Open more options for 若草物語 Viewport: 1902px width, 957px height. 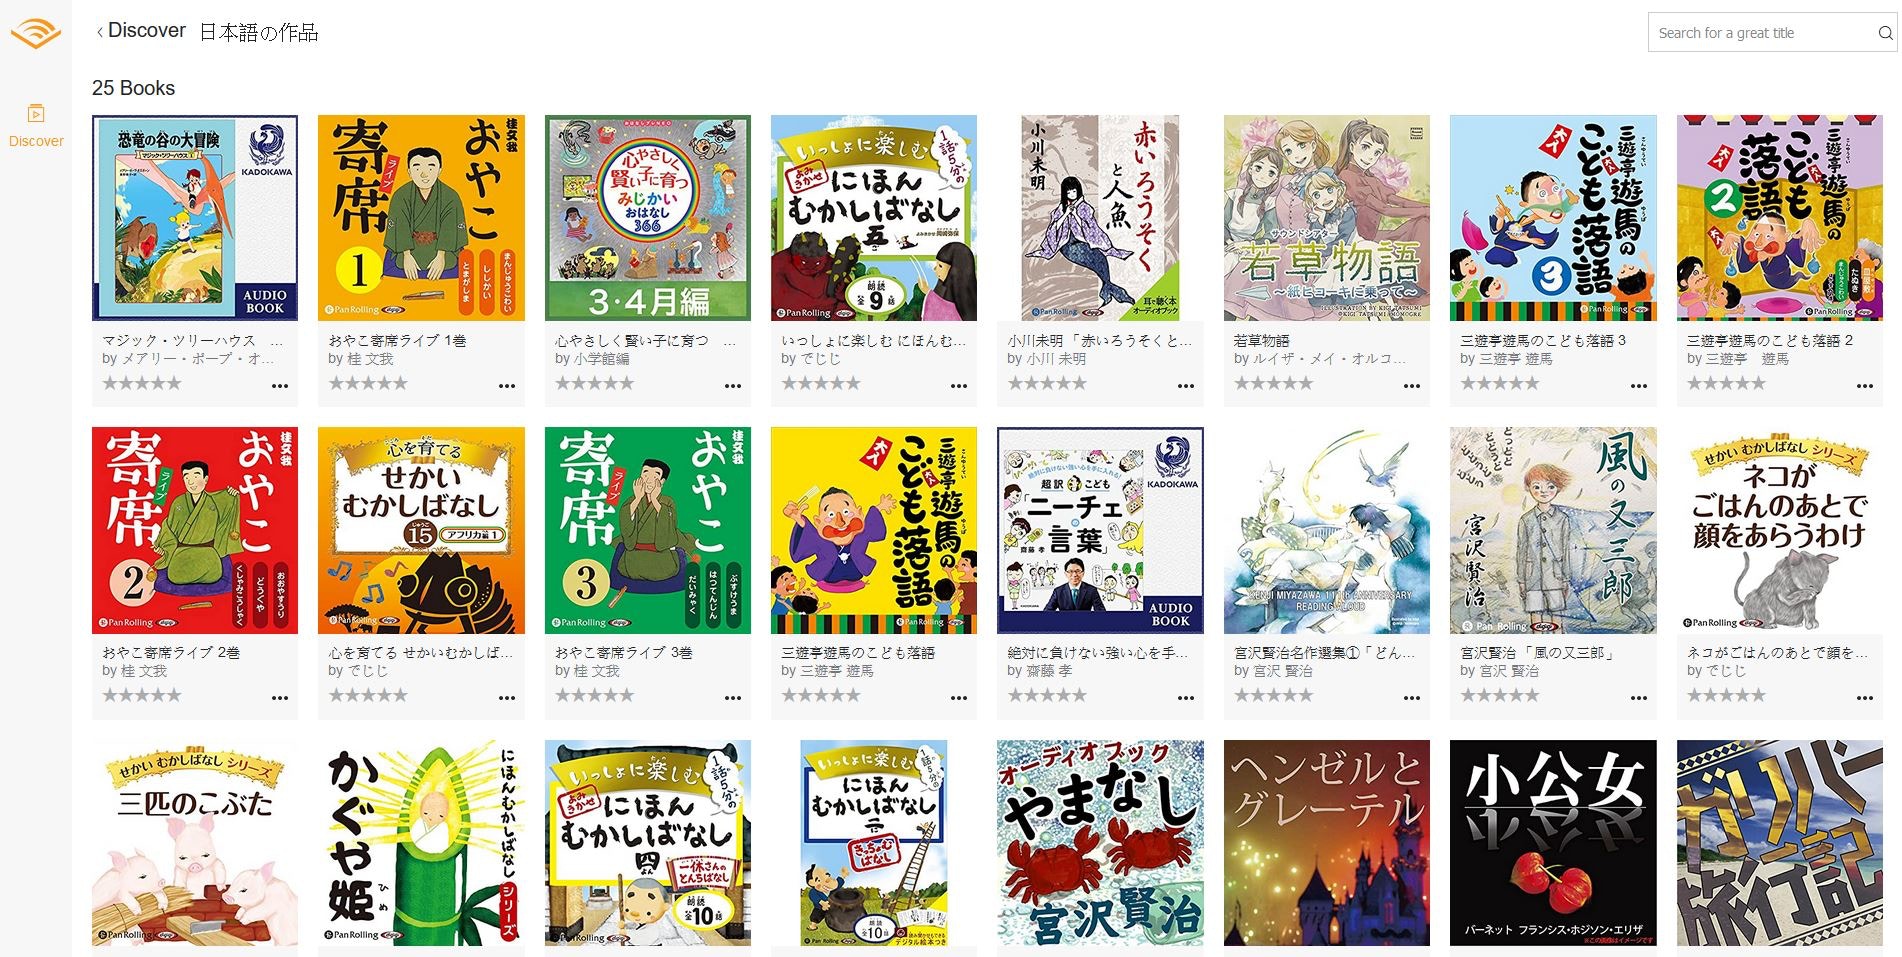pyautogui.click(x=1412, y=385)
